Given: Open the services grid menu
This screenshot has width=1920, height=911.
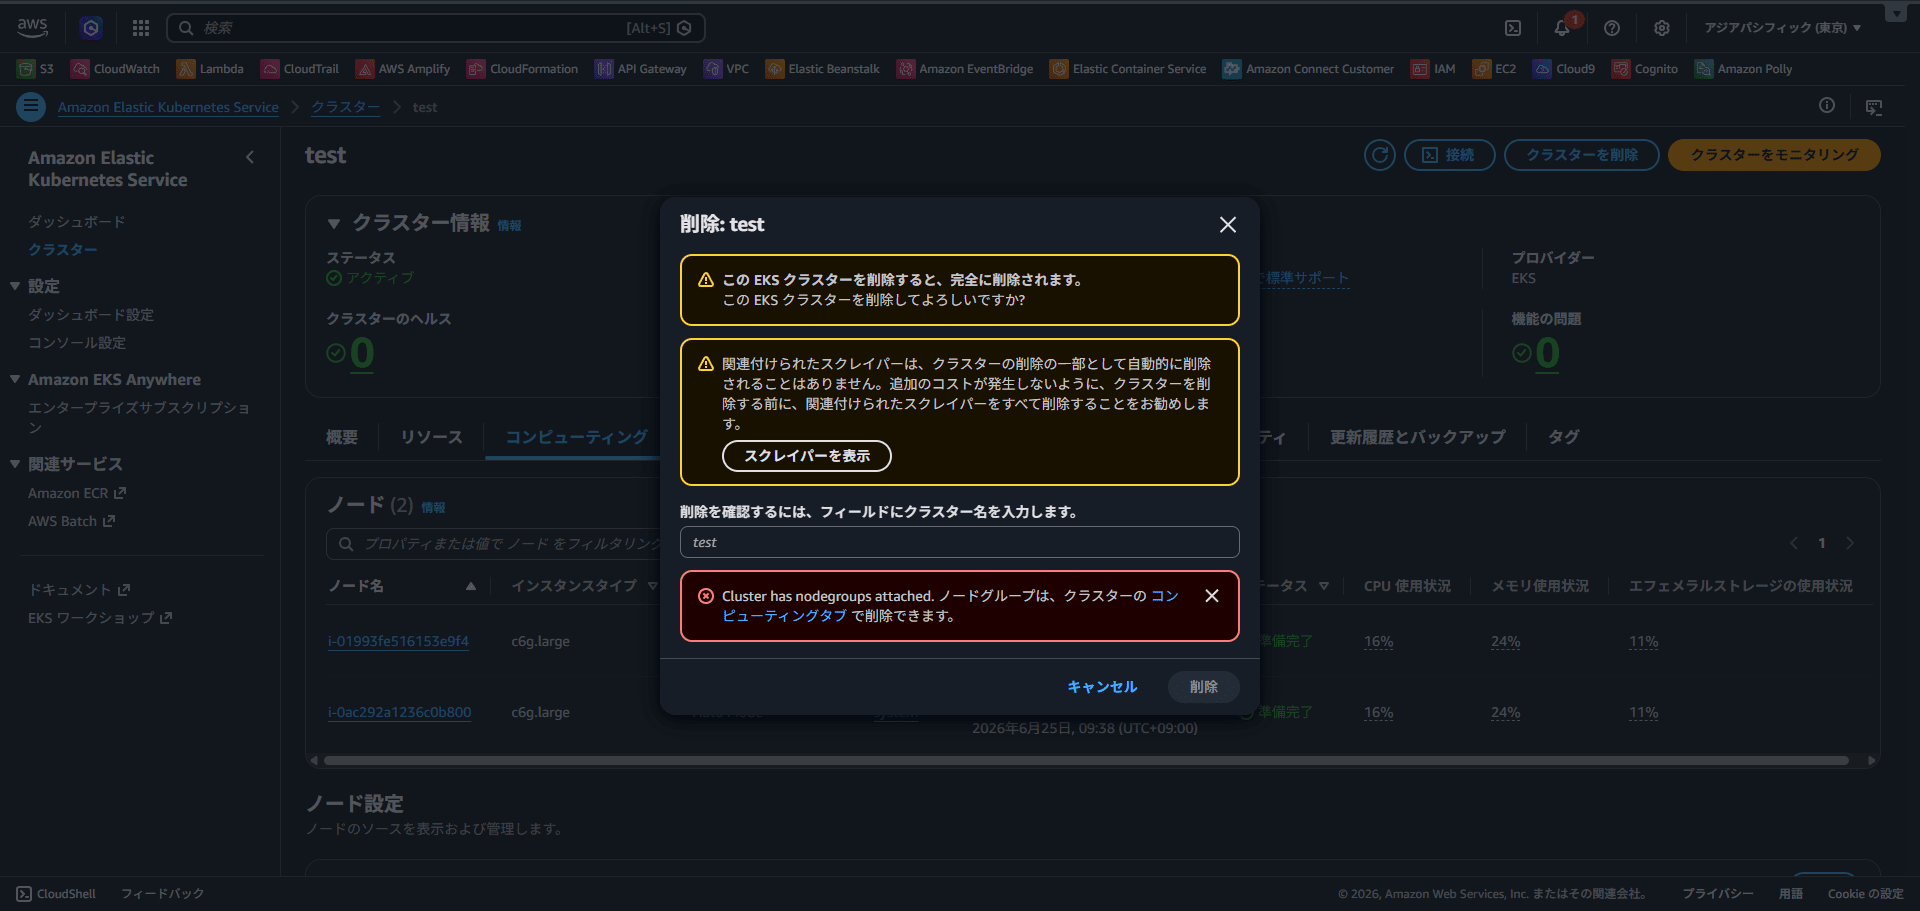Looking at the screenshot, I should coord(141,28).
